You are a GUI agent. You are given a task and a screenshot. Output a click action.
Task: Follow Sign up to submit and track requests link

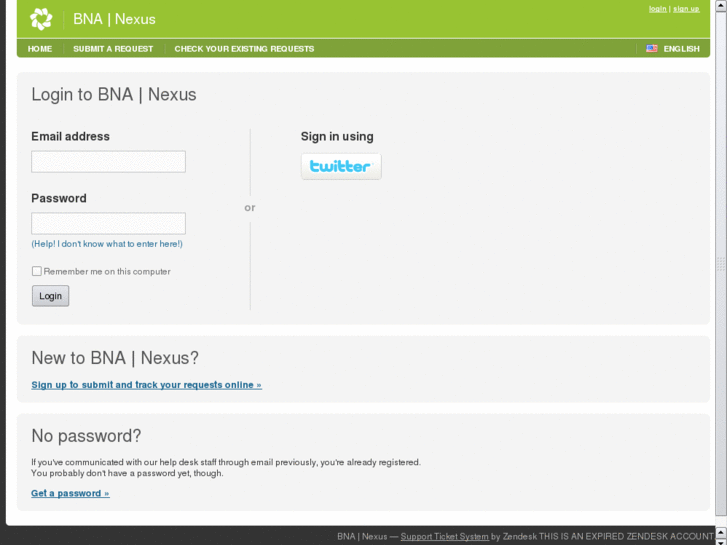[147, 385]
